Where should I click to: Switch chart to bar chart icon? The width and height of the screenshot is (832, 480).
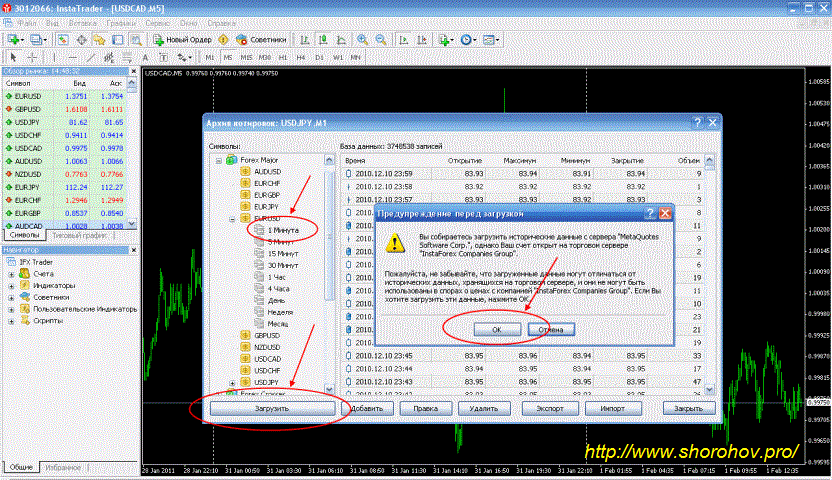[305, 40]
